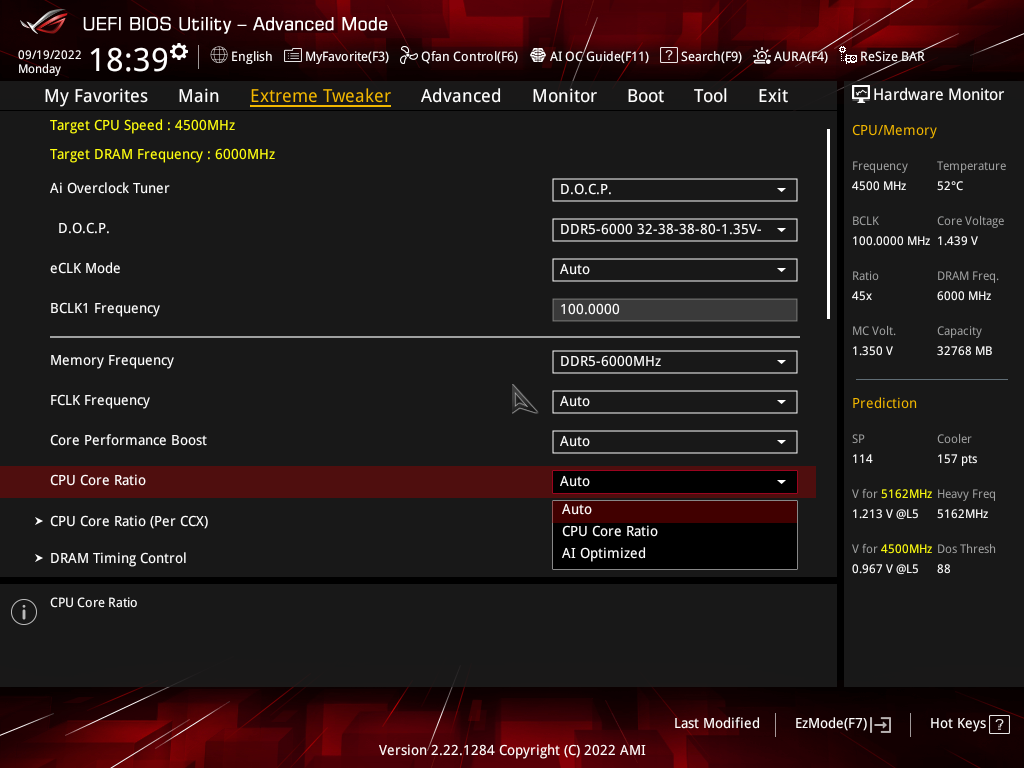Image resolution: width=1024 pixels, height=768 pixels.
Task: Open Qfan Control fan icon
Action: pos(408,56)
